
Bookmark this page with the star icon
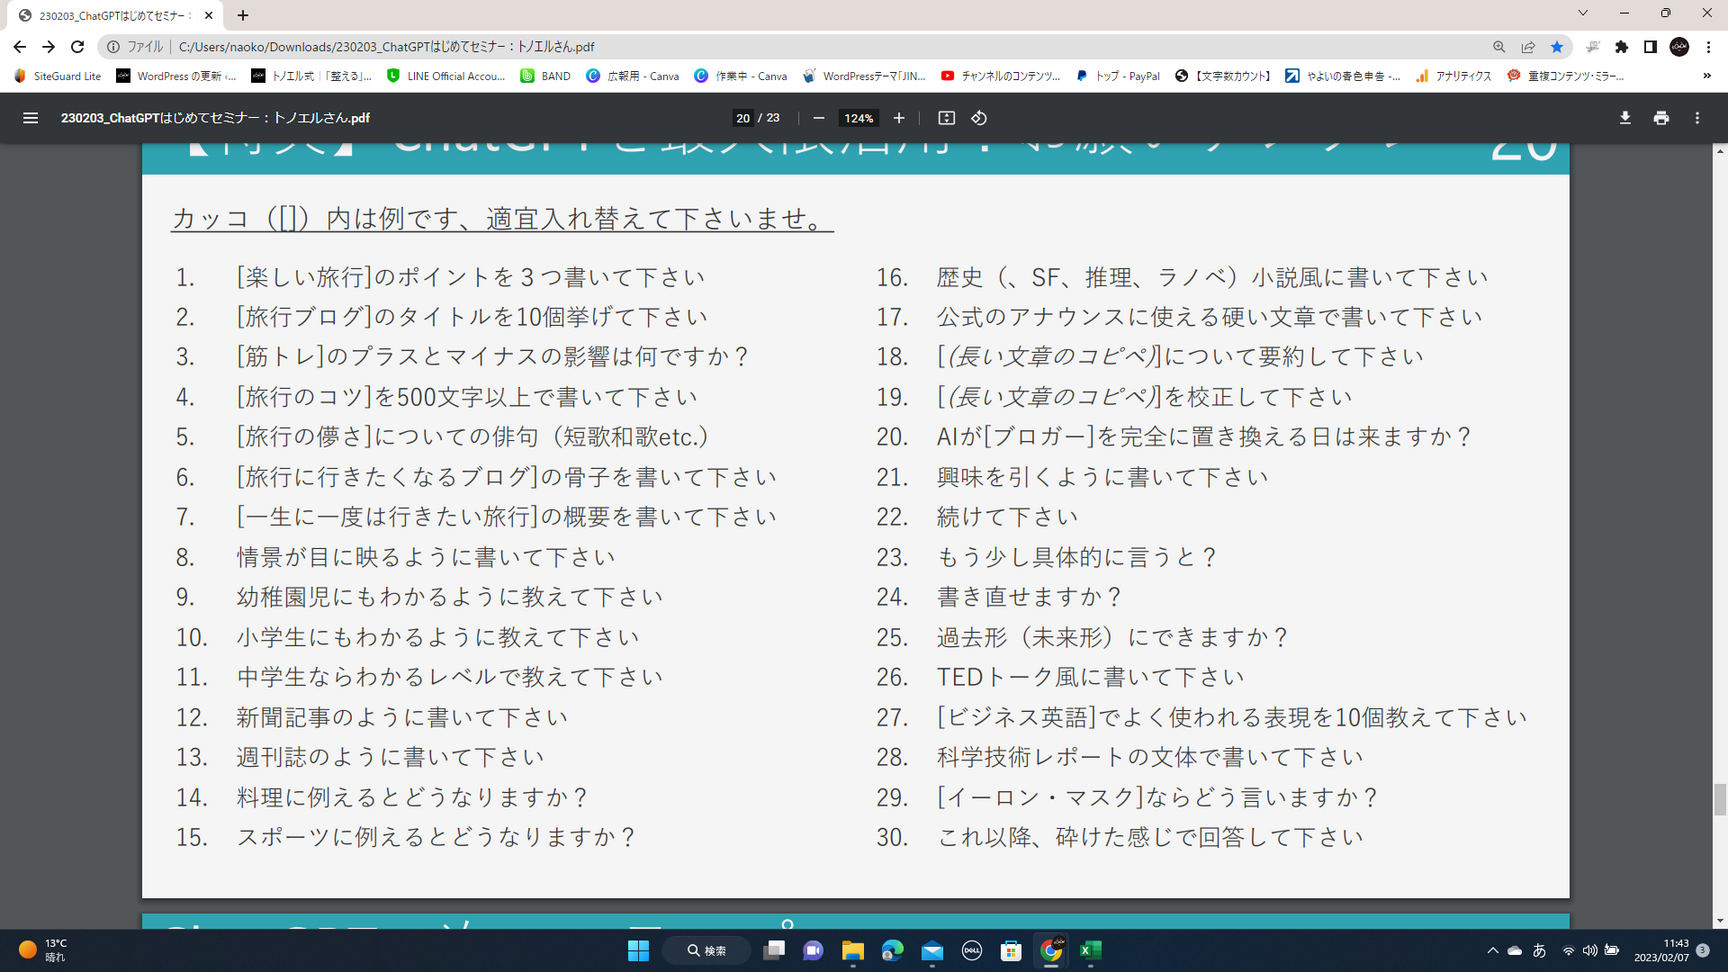click(1557, 47)
